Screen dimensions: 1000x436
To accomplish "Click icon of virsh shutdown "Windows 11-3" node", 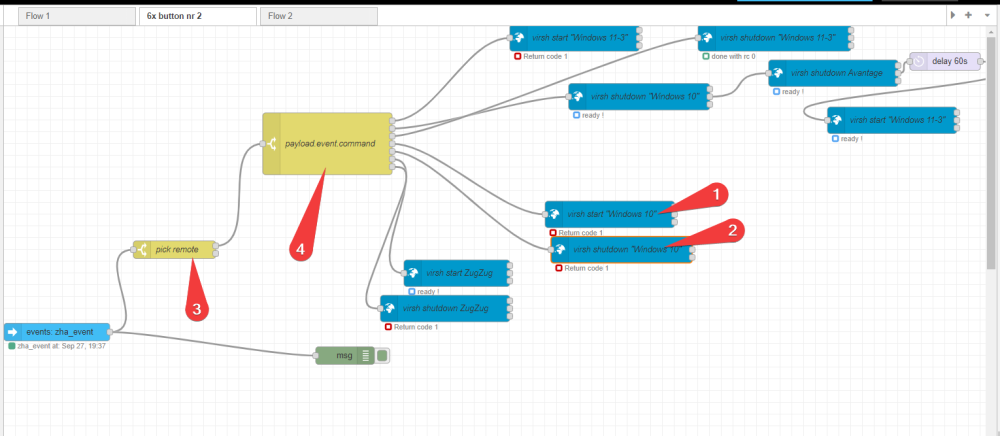I will click(x=707, y=38).
